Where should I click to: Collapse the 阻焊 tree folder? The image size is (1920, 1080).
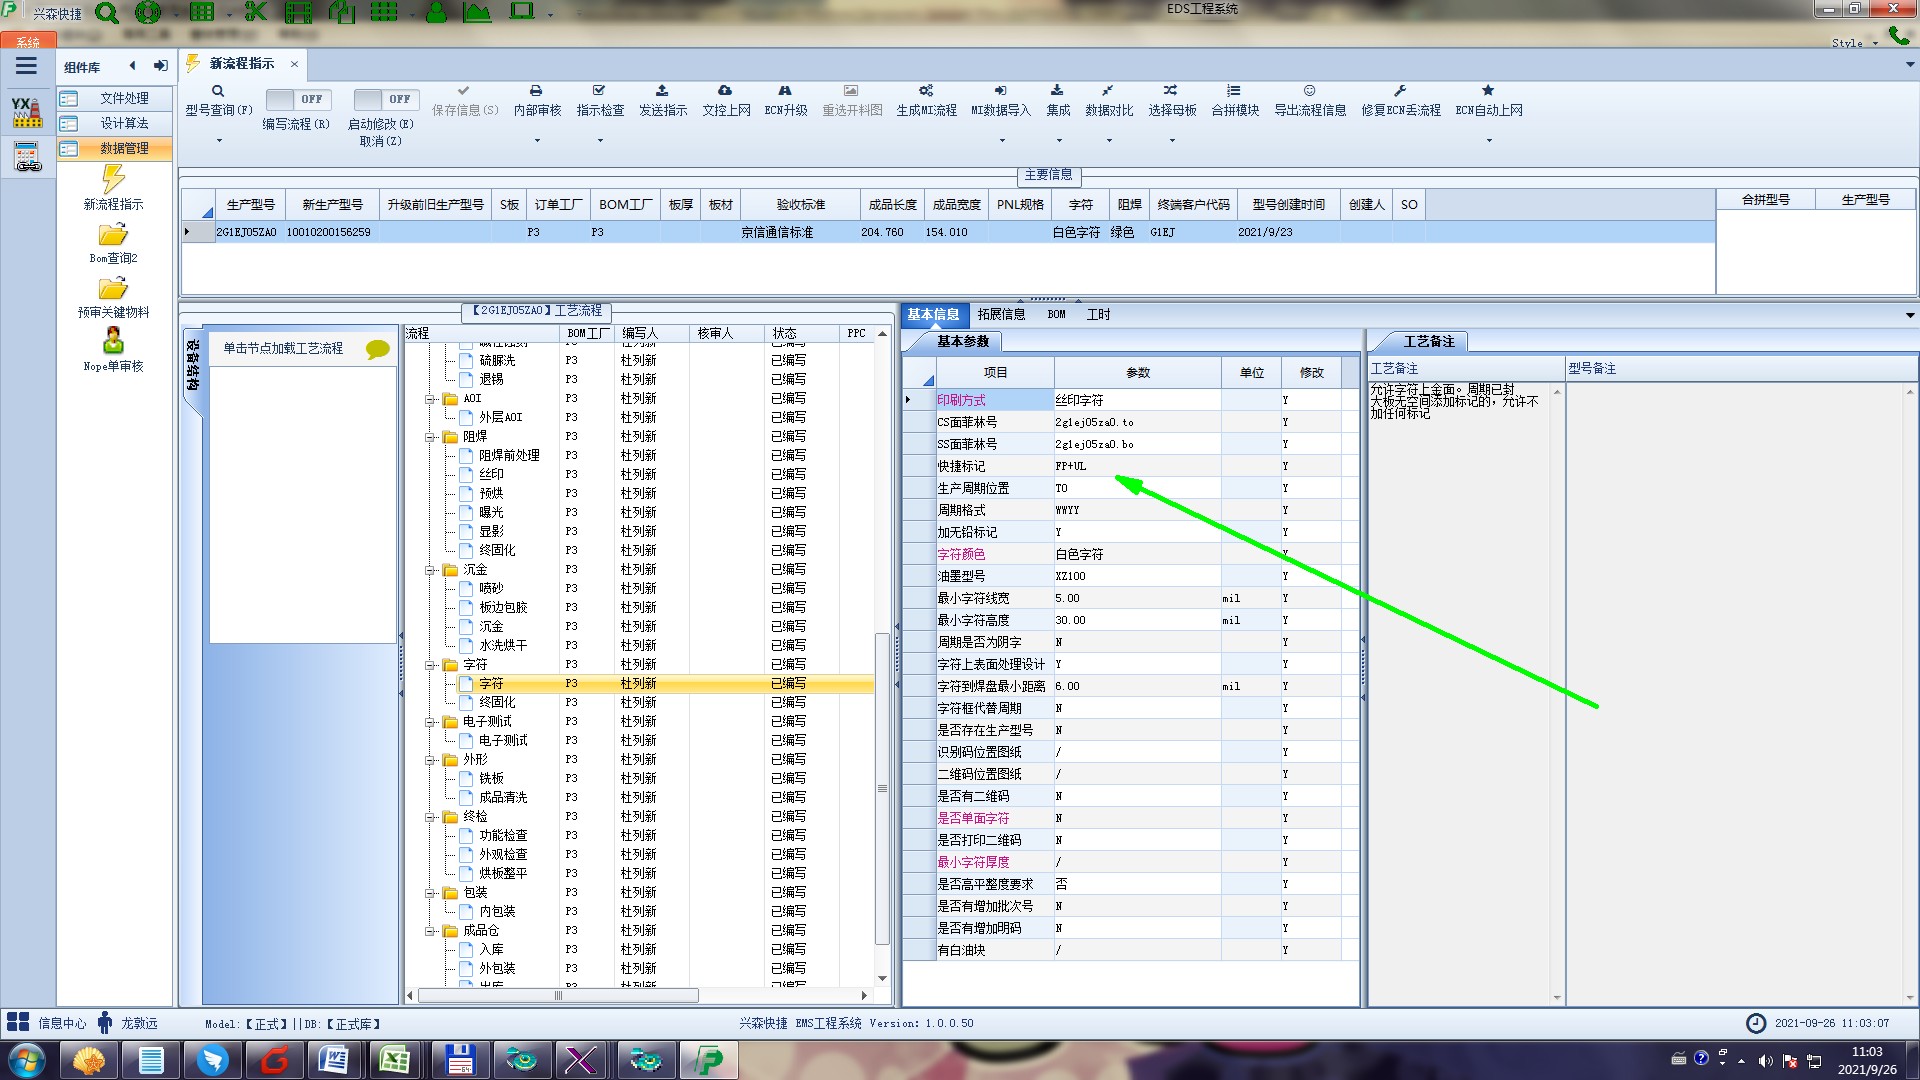(x=430, y=437)
